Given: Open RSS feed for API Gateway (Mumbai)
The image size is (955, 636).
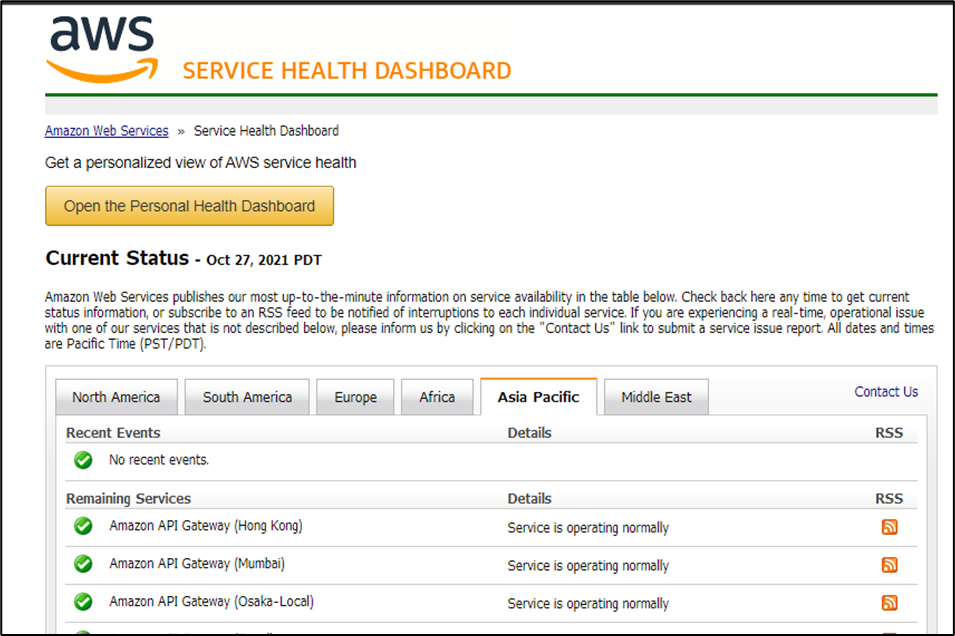Looking at the screenshot, I should 889,565.
